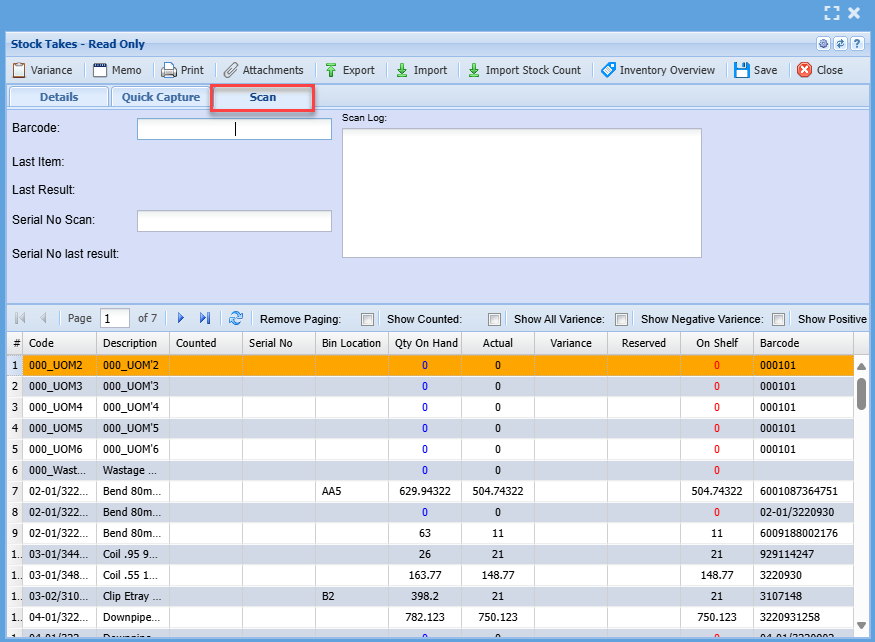Click the Barcode input field
875x642 pixels.
(234, 129)
